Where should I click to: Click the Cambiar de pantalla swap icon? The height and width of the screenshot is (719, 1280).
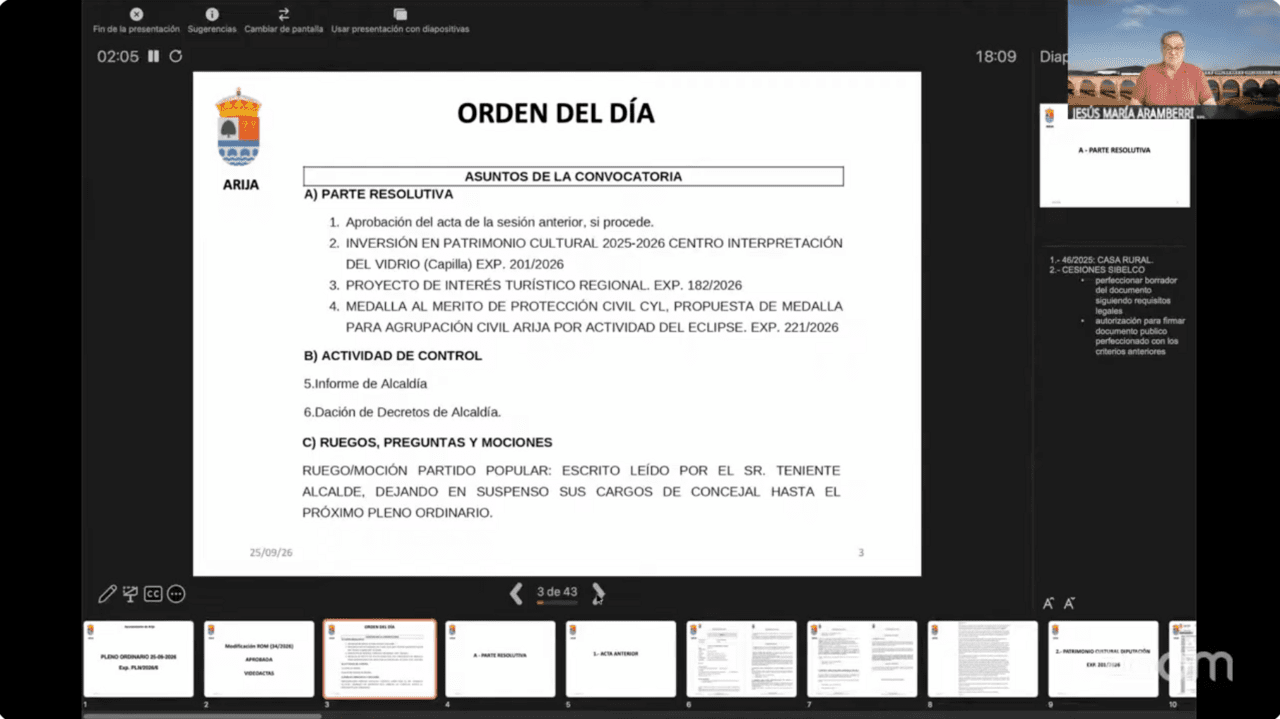point(284,14)
